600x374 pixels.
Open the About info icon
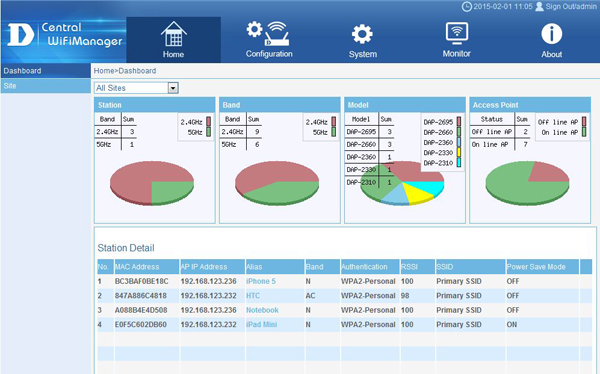(551, 34)
